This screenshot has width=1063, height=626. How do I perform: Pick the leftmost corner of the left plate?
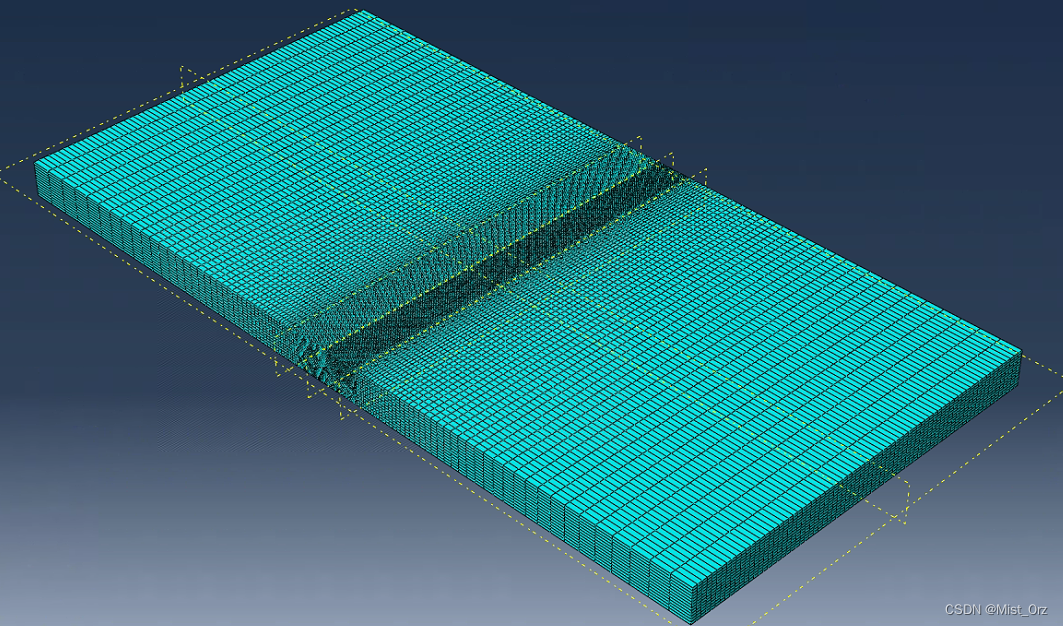[x=36, y=163]
